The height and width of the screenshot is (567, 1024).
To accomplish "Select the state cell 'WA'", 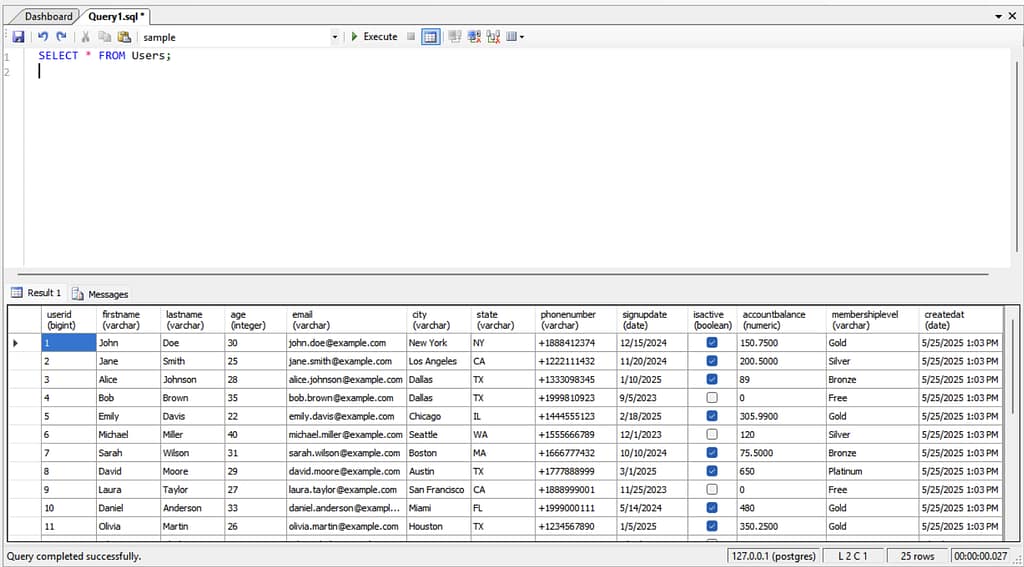I will tap(503, 434).
